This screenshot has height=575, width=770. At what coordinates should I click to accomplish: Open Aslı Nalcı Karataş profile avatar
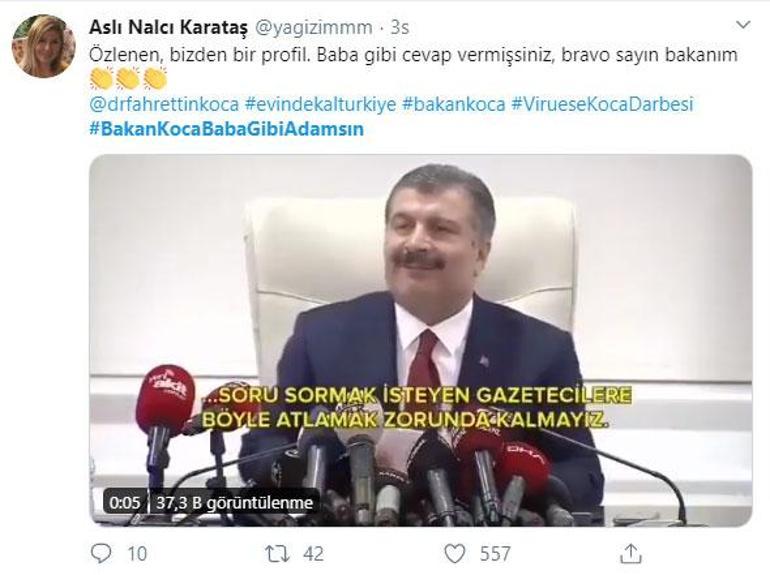(43, 46)
